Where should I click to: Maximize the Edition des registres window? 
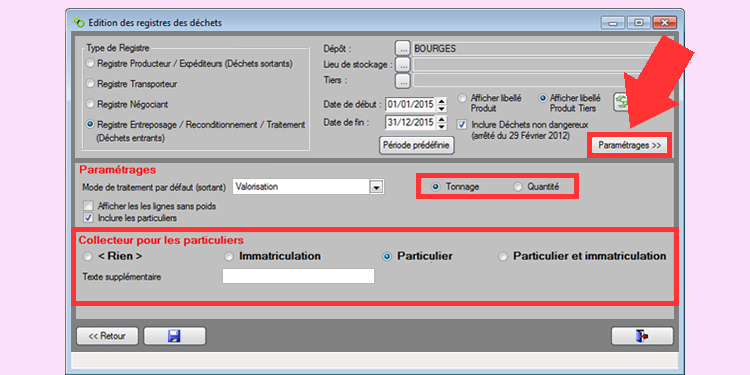(x=639, y=22)
